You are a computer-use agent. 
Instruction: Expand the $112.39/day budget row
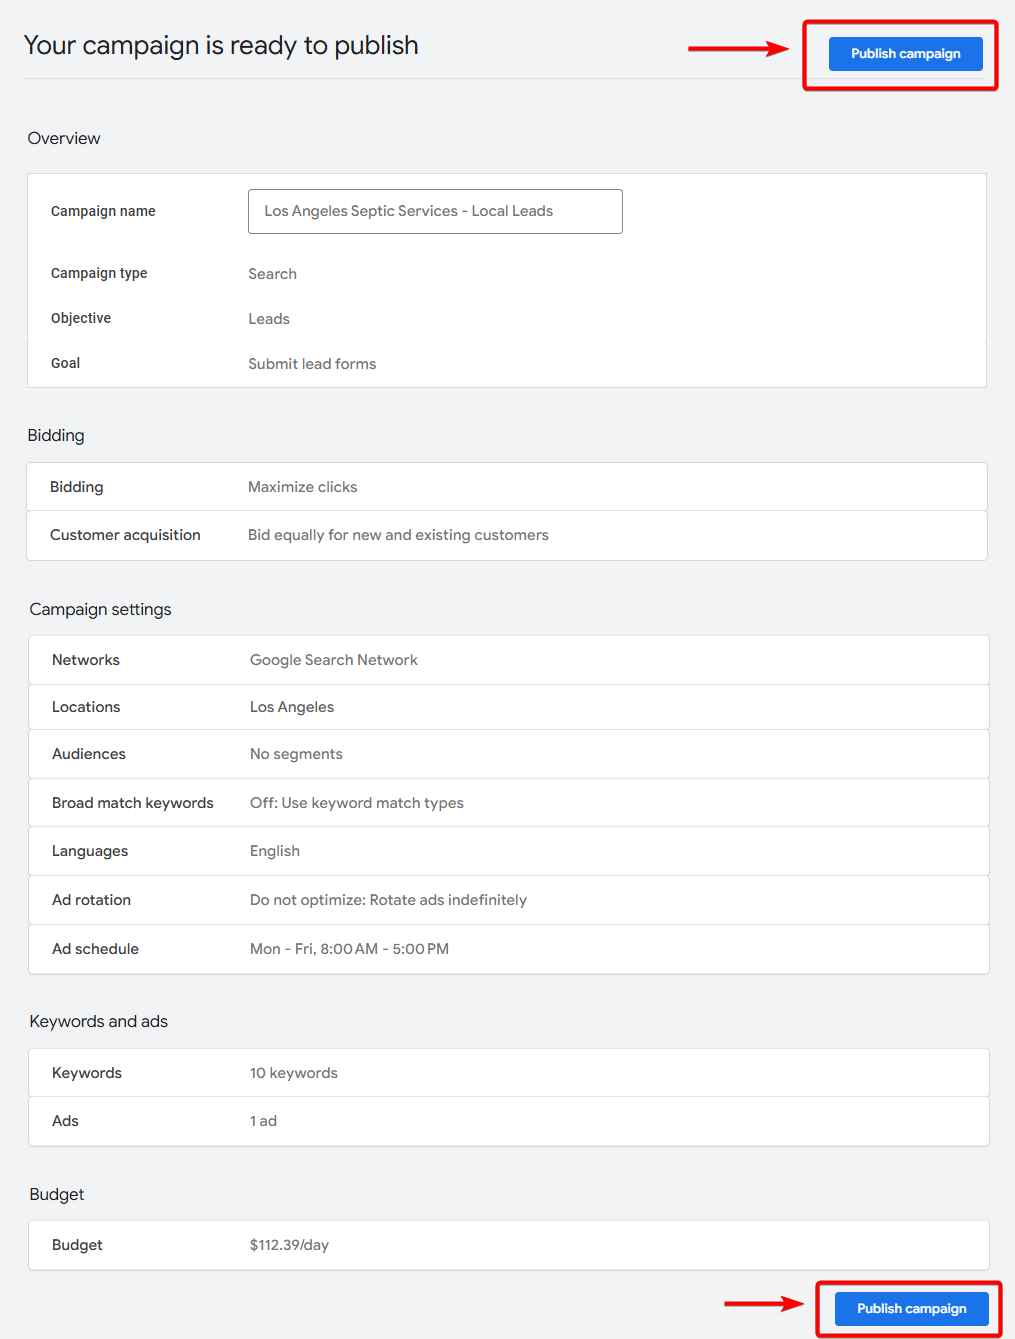pyautogui.click(x=508, y=1245)
